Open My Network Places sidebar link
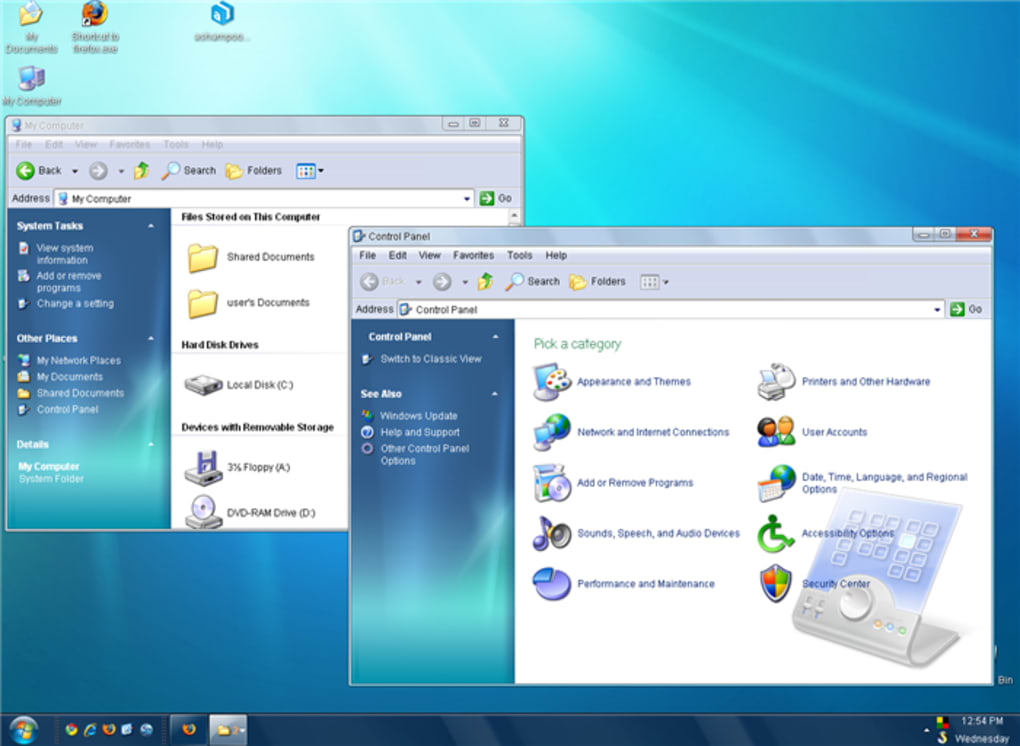This screenshot has height=746, width=1020. tap(79, 360)
